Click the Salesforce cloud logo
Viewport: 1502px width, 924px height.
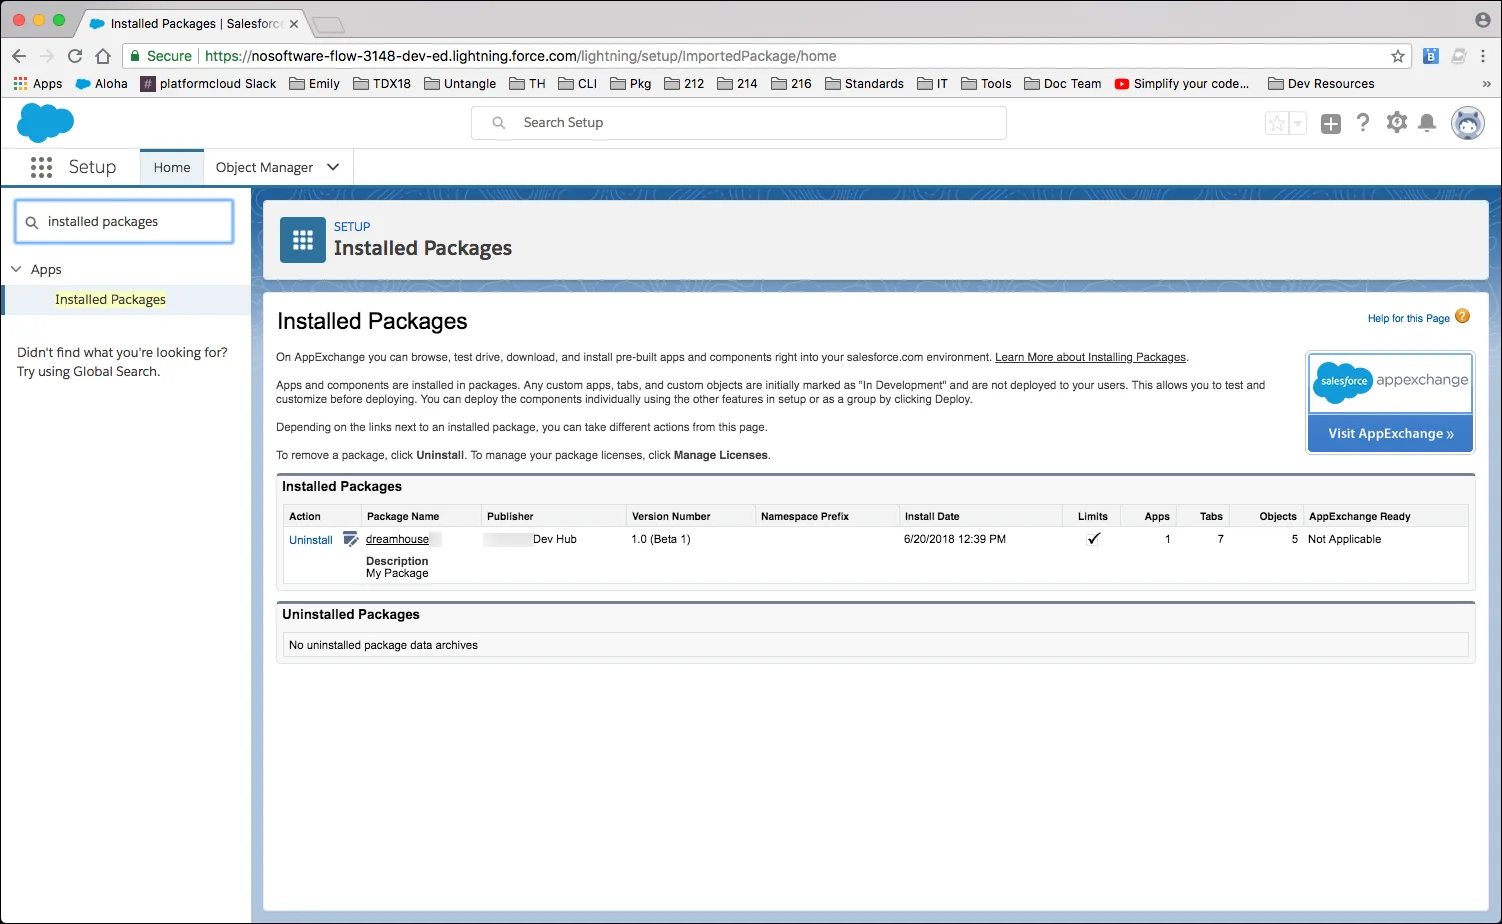pos(45,123)
